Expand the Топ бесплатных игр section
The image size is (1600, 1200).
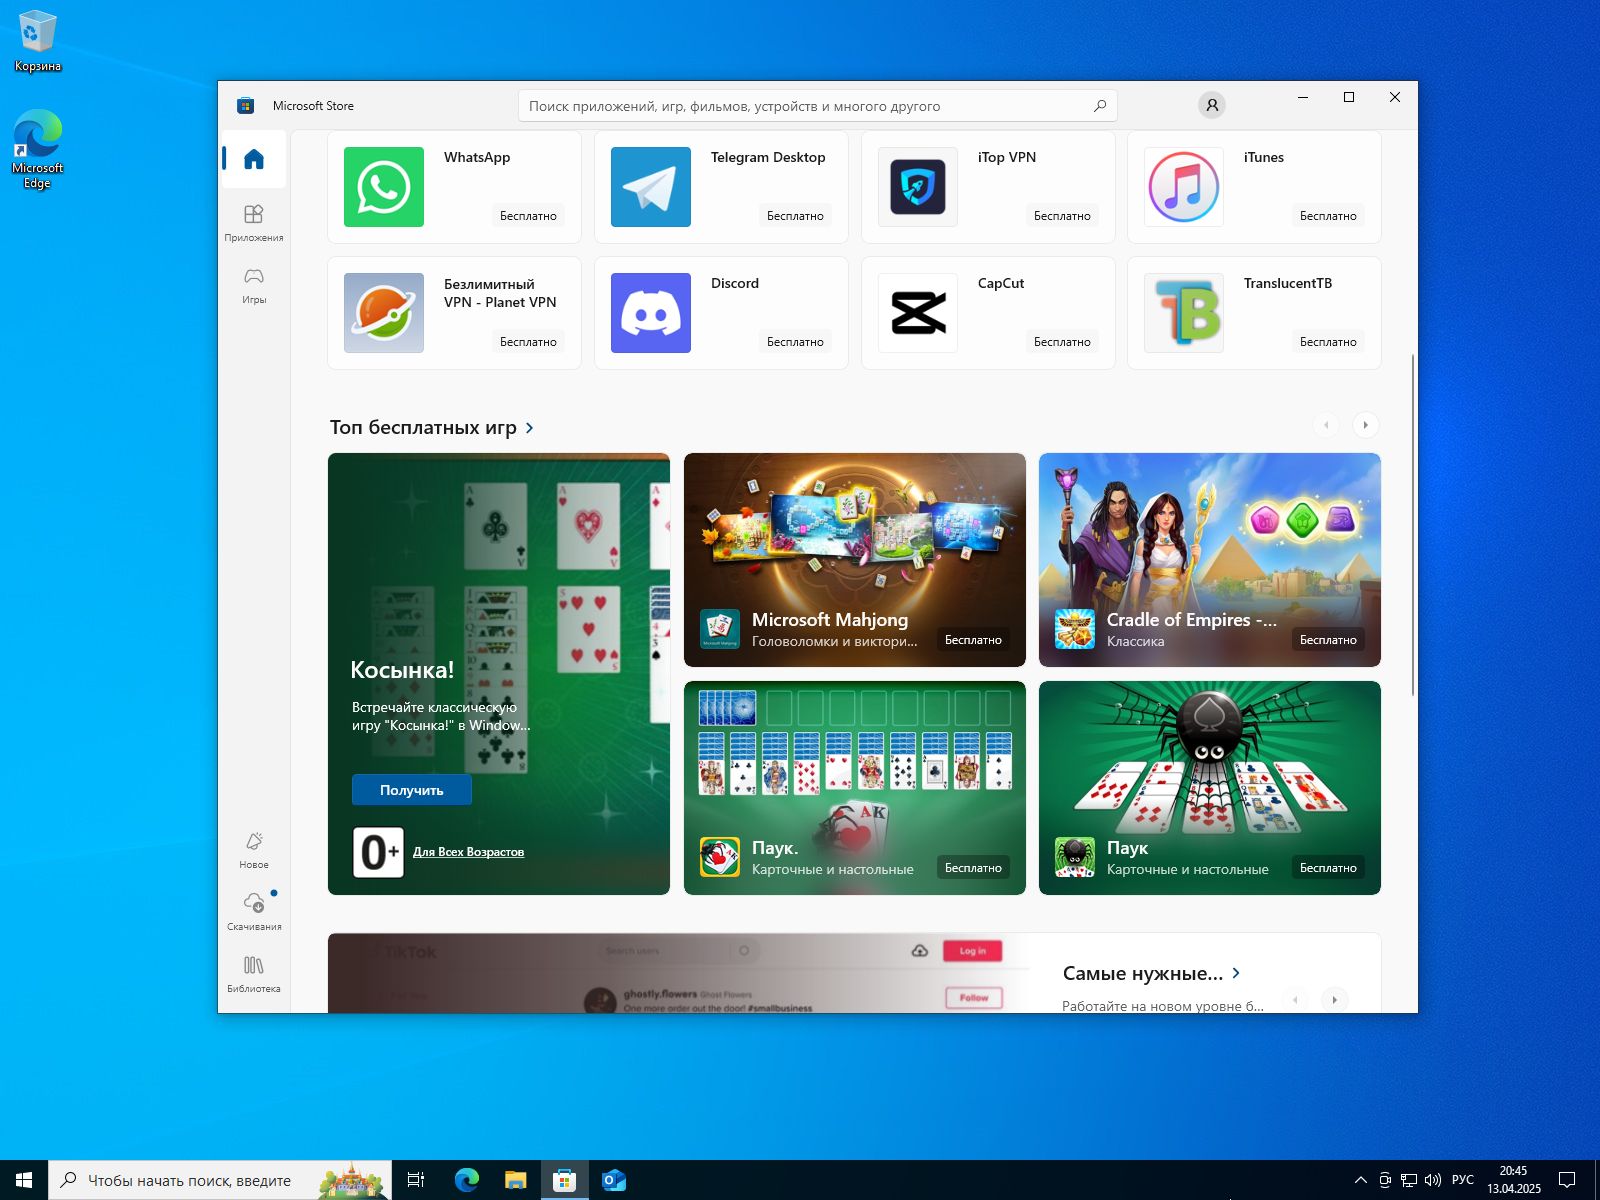point(529,428)
